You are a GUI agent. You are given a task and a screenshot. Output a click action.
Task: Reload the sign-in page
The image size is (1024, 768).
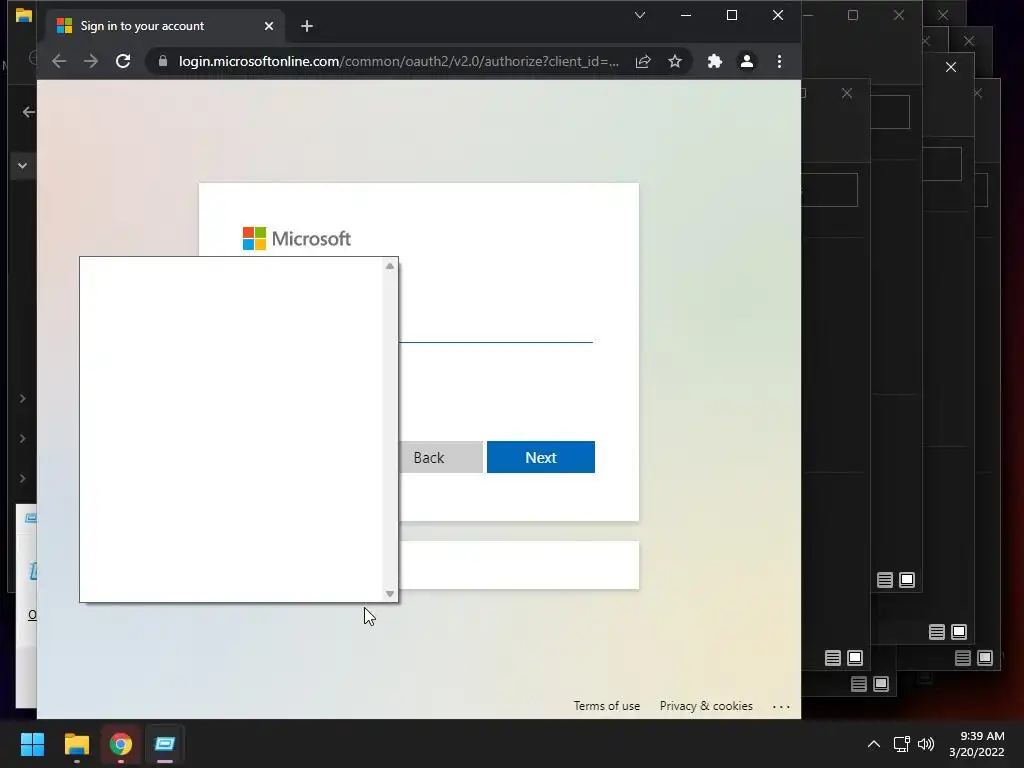point(123,61)
